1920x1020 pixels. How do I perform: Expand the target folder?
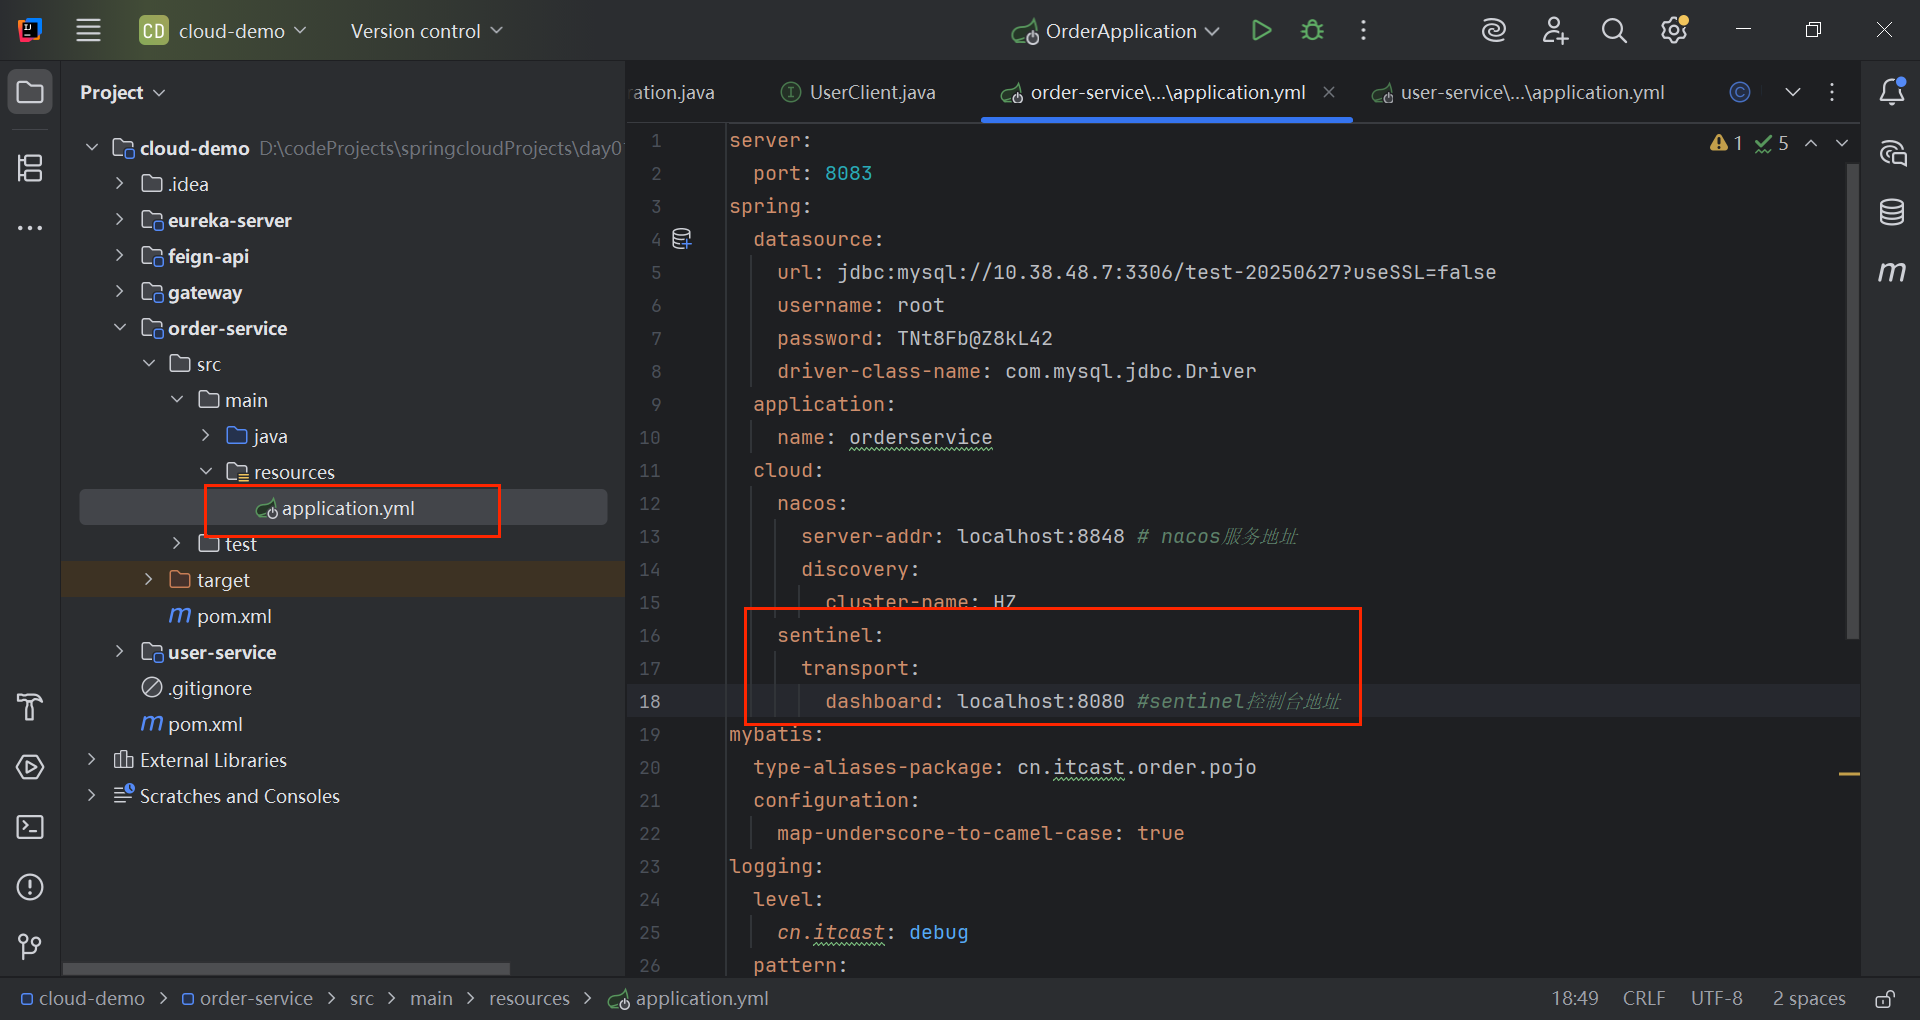coord(148,579)
